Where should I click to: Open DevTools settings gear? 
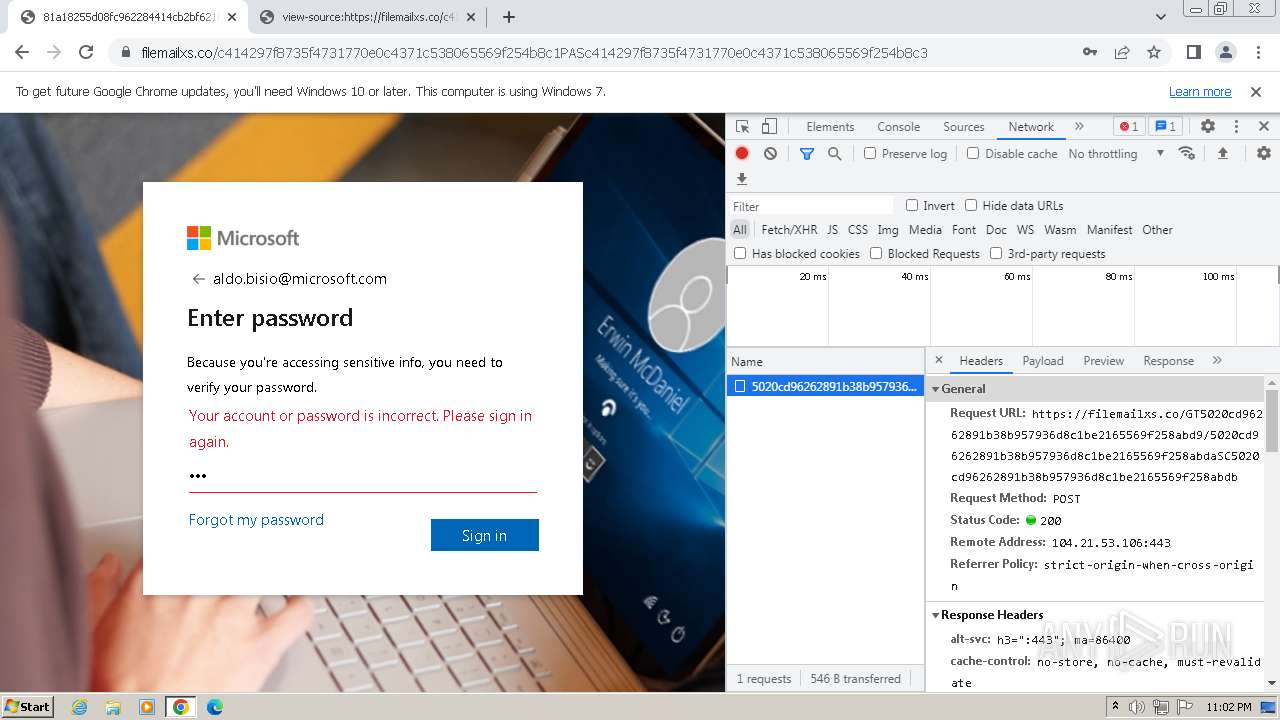(x=1208, y=126)
